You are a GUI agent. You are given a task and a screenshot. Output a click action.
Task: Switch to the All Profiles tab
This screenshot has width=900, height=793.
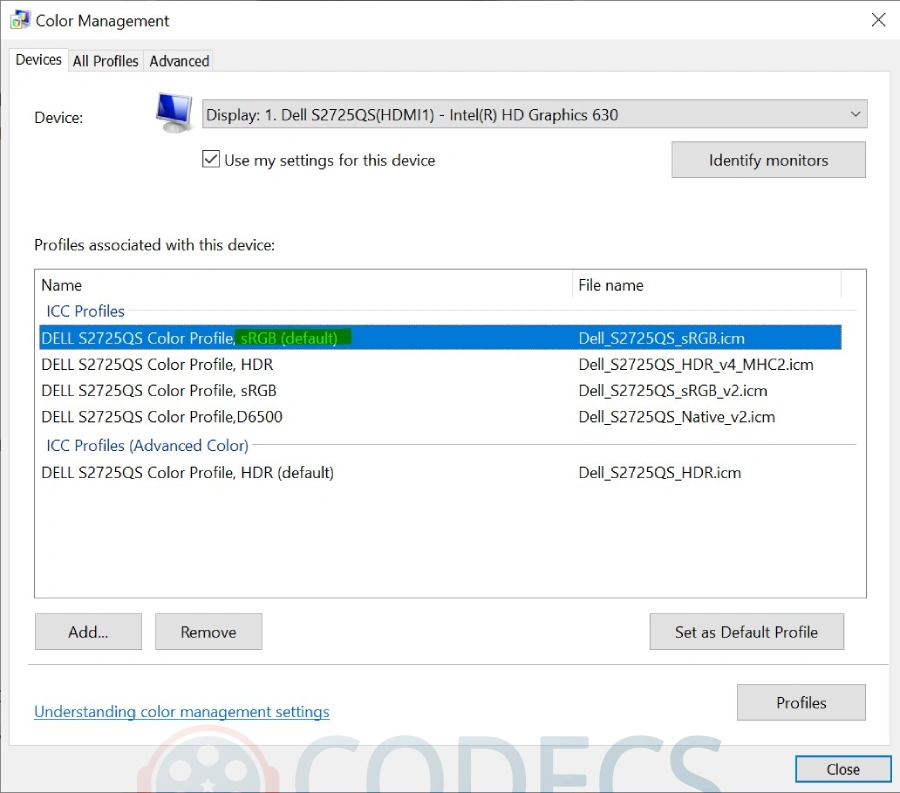tap(106, 61)
